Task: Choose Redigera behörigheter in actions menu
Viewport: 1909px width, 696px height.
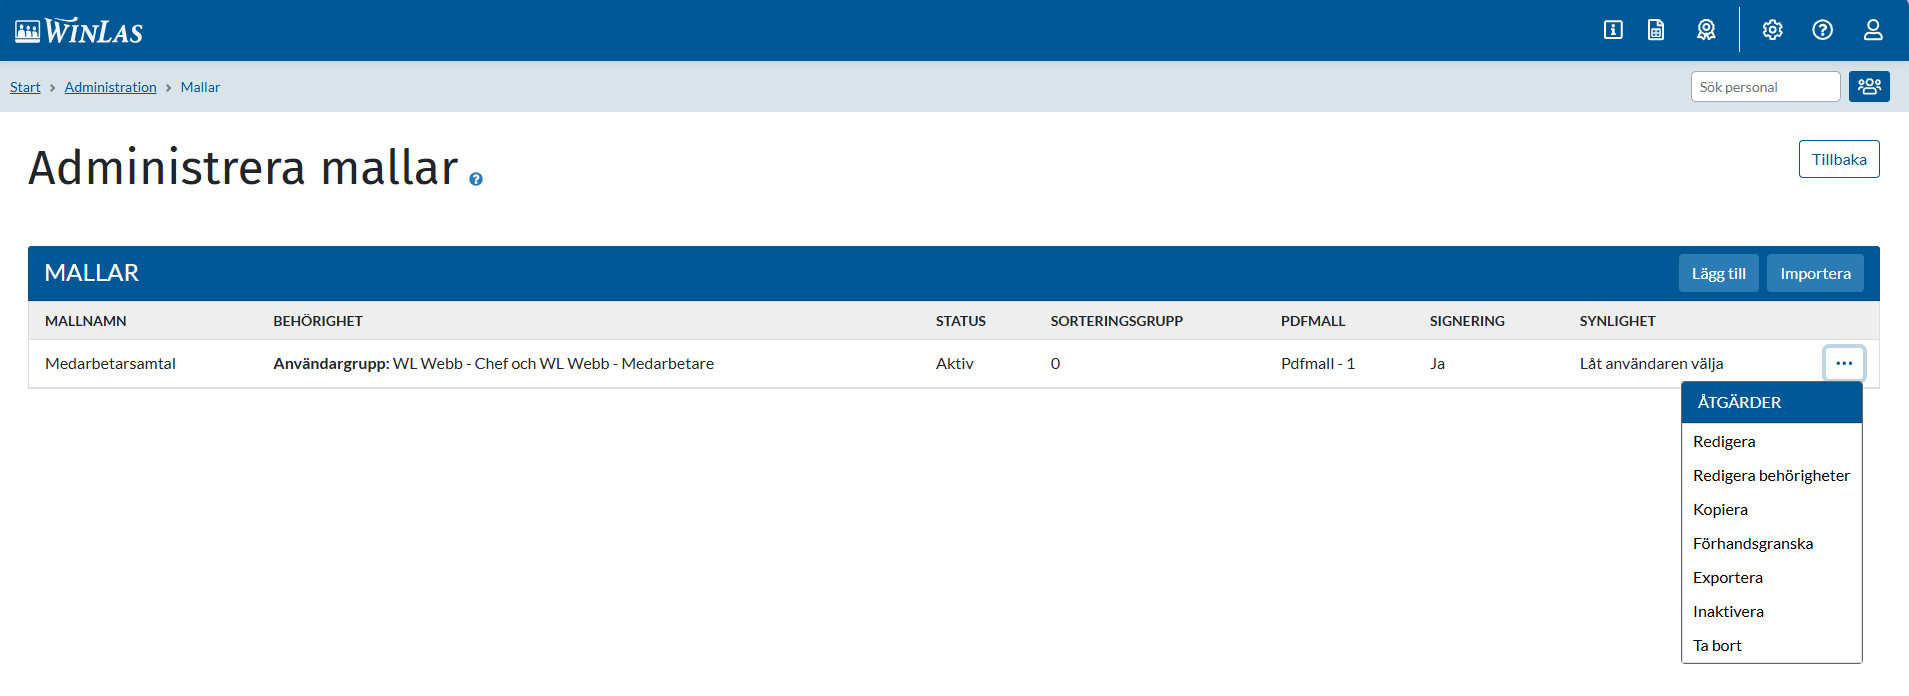Action: 1771,476
